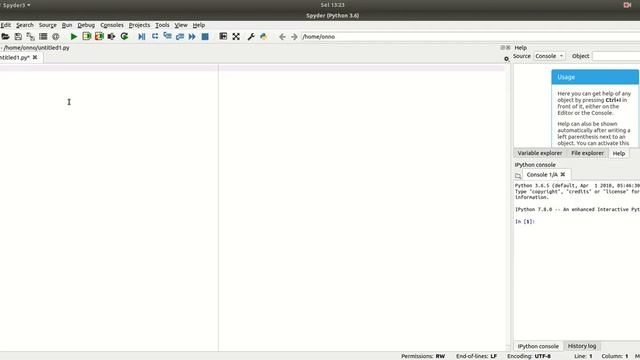Click the IPython In [1]: prompt
The width and height of the screenshot is (640, 360).
[524, 222]
